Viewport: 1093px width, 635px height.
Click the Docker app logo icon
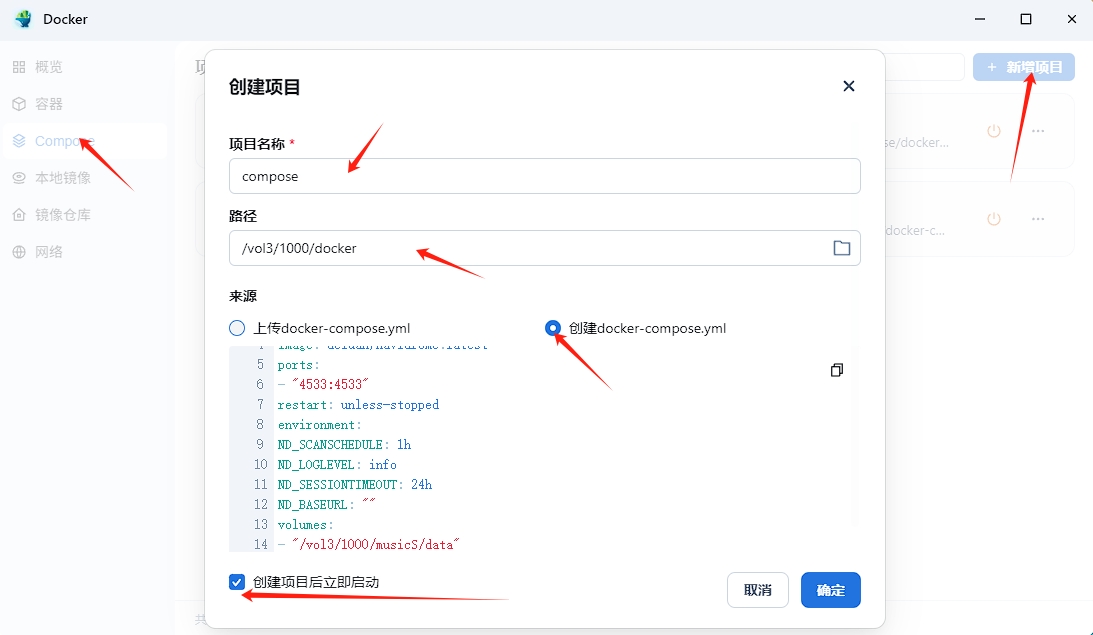pyautogui.click(x=23, y=19)
